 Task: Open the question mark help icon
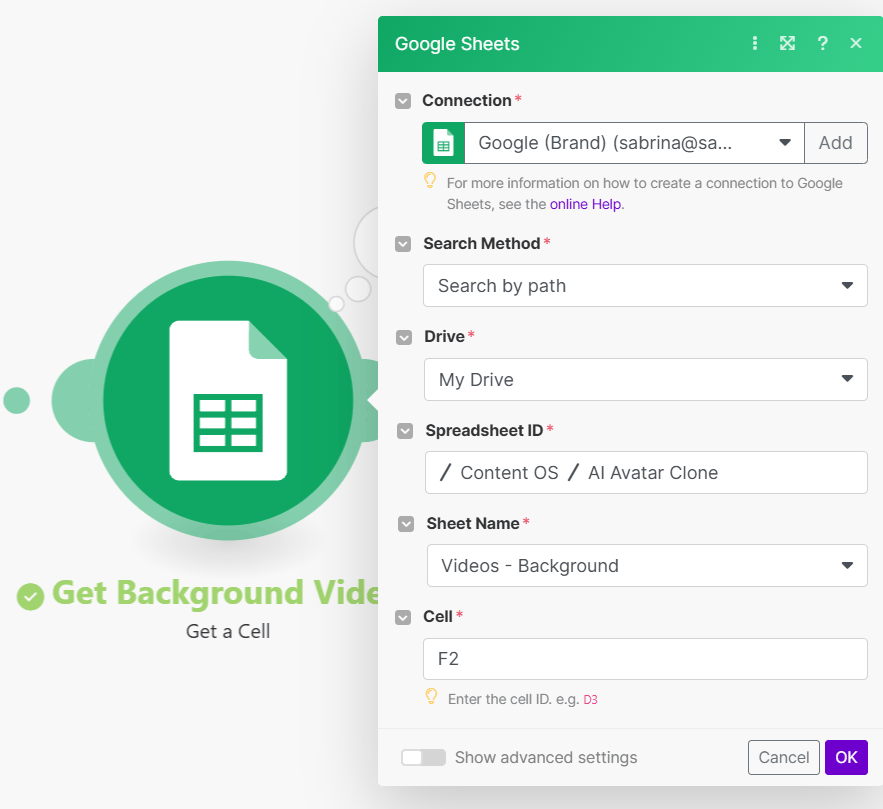822,43
